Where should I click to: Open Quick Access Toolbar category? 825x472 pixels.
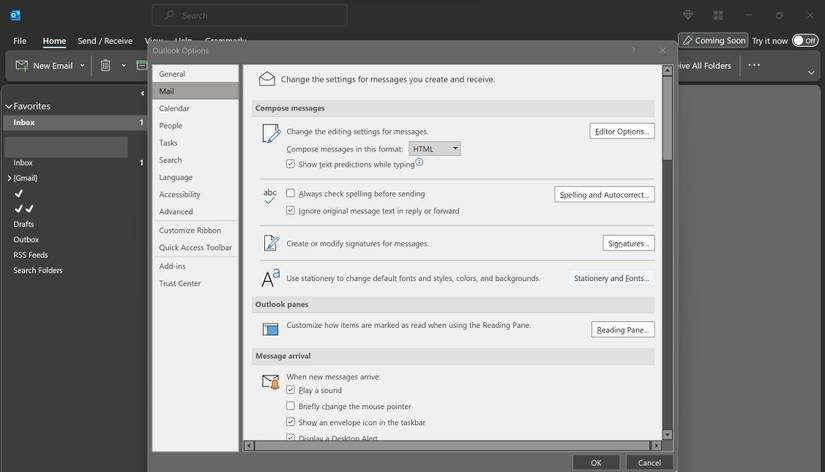coord(195,247)
